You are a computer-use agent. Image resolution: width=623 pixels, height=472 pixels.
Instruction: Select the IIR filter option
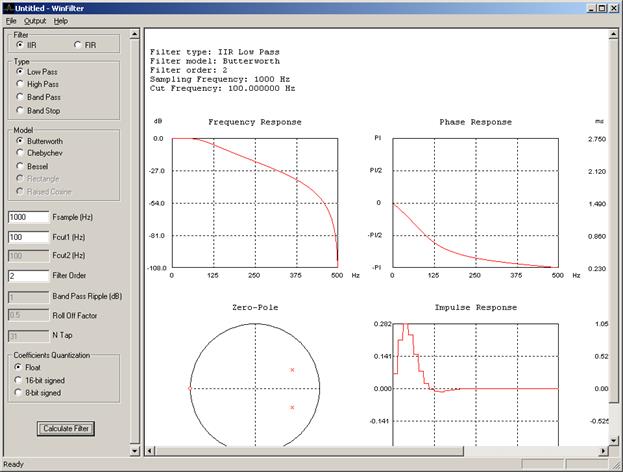[19, 45]
